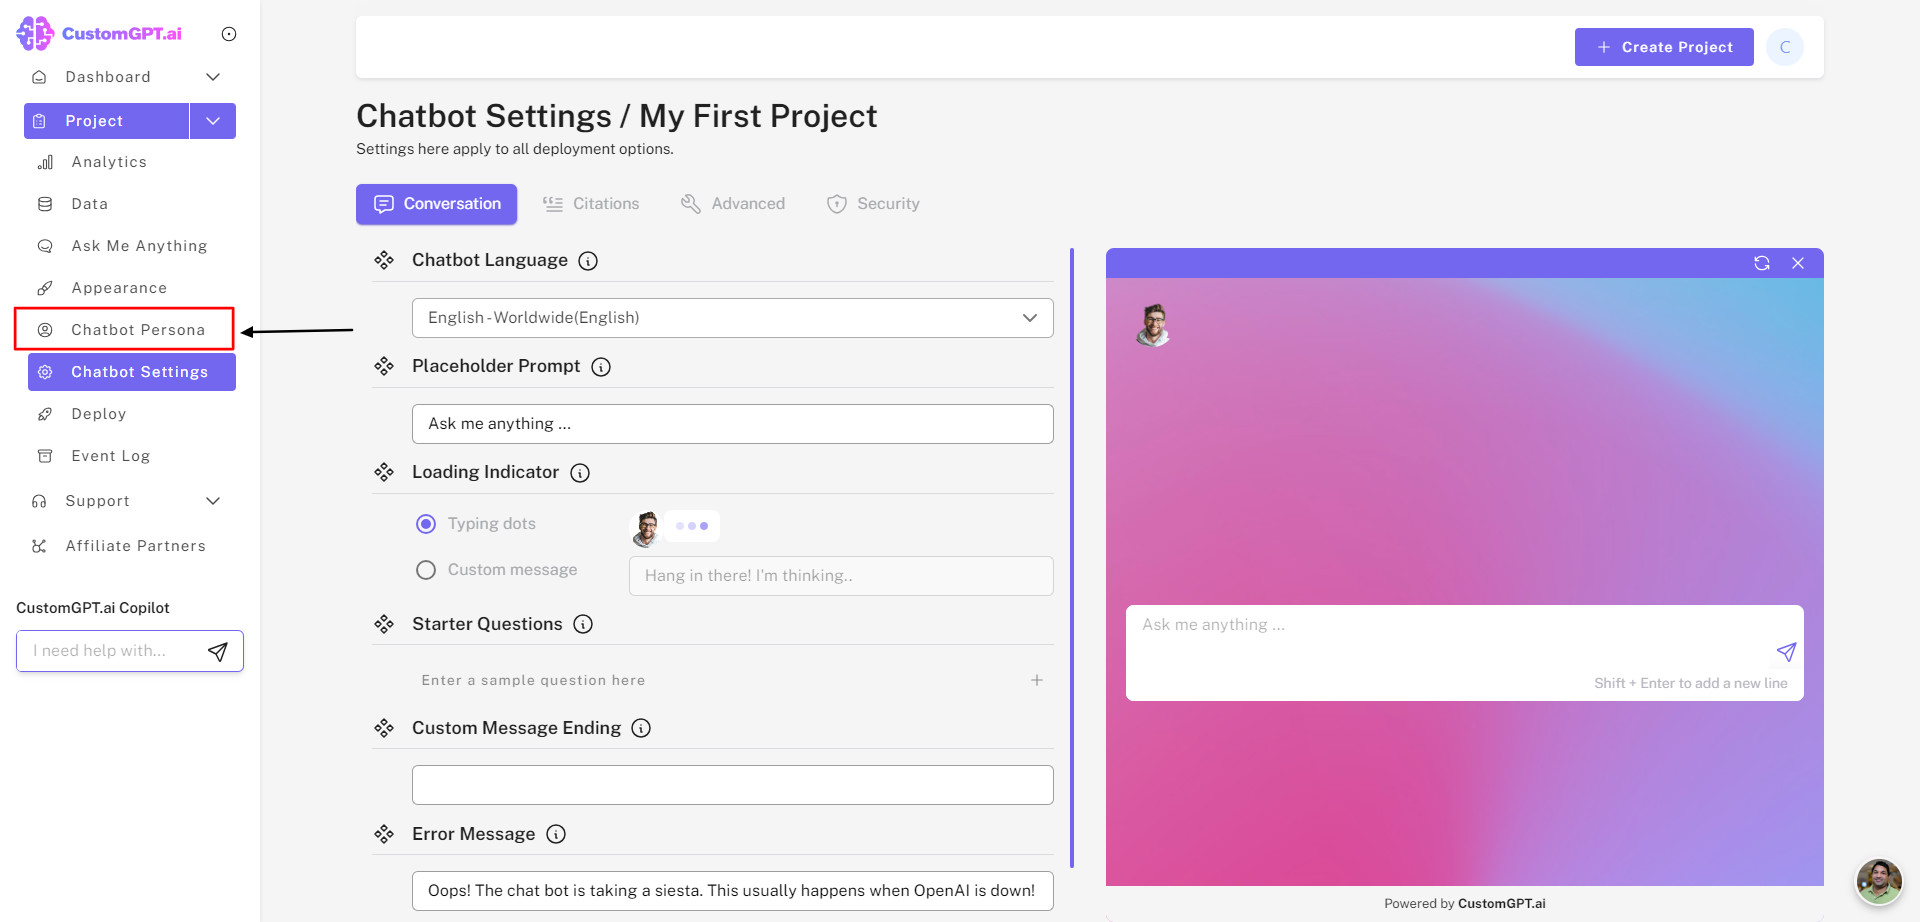Open the support chat avatar bubble
1920x922 pixels.
(1879, 881)
